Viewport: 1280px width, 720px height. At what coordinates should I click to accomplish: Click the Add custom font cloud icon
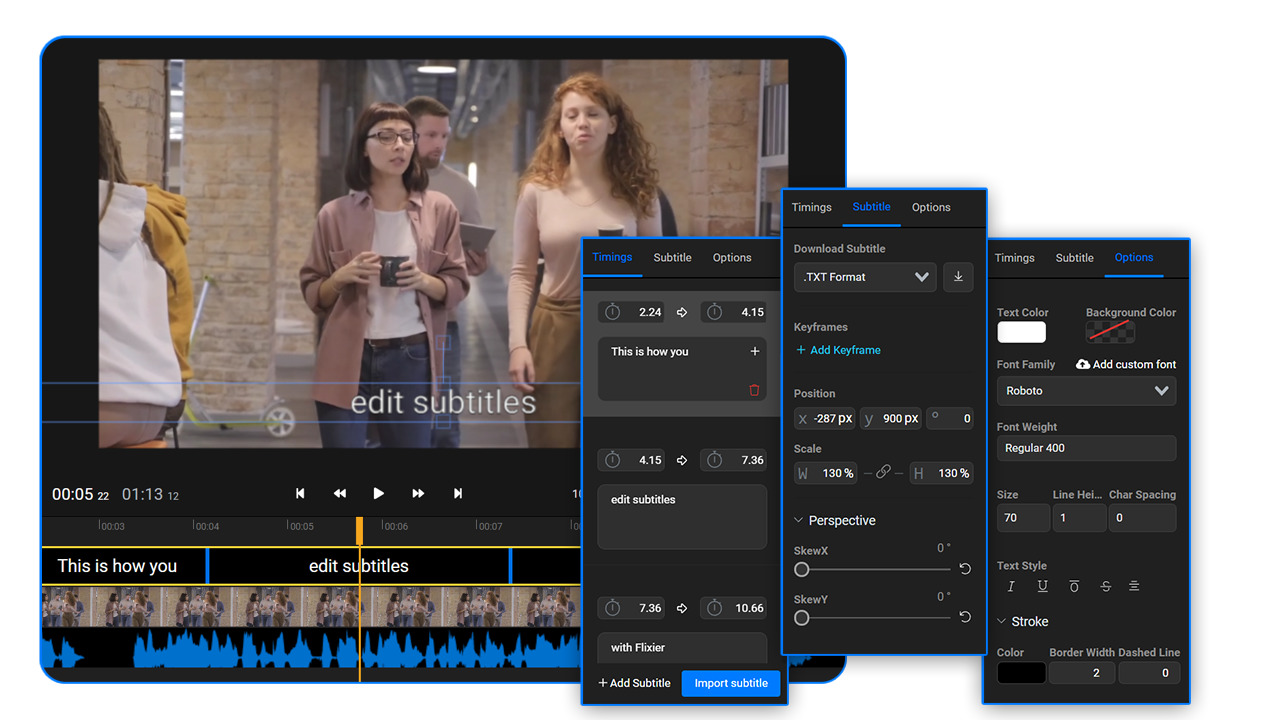(x=1082, y=364)
